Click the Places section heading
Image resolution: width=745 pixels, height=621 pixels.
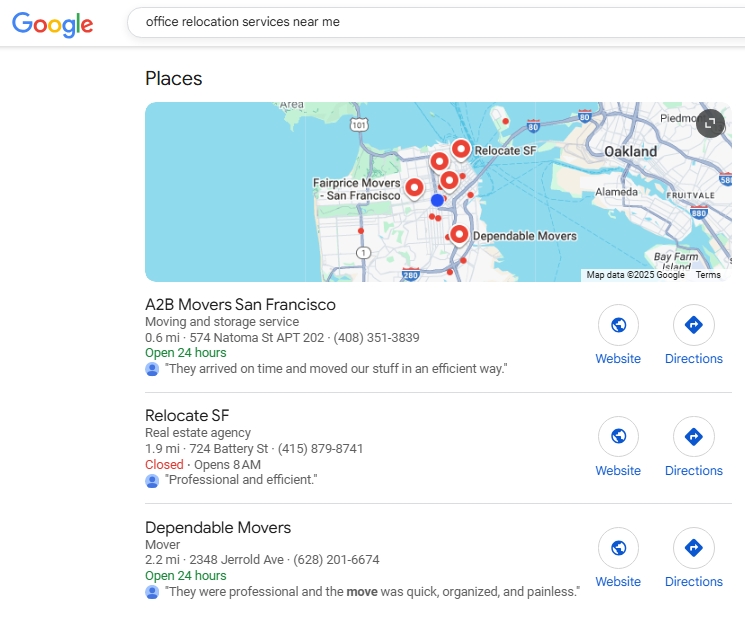point(173,78)
